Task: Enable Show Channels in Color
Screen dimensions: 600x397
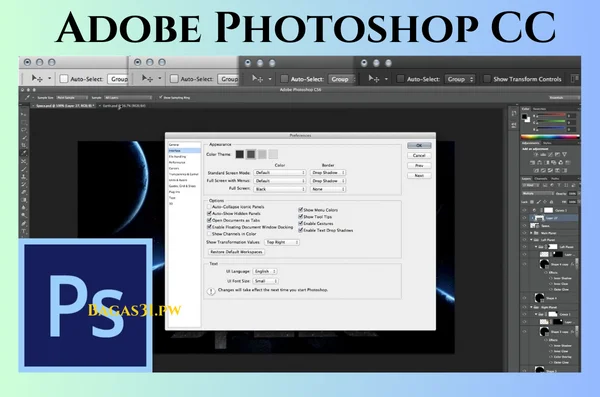Action: click(209, 234)
